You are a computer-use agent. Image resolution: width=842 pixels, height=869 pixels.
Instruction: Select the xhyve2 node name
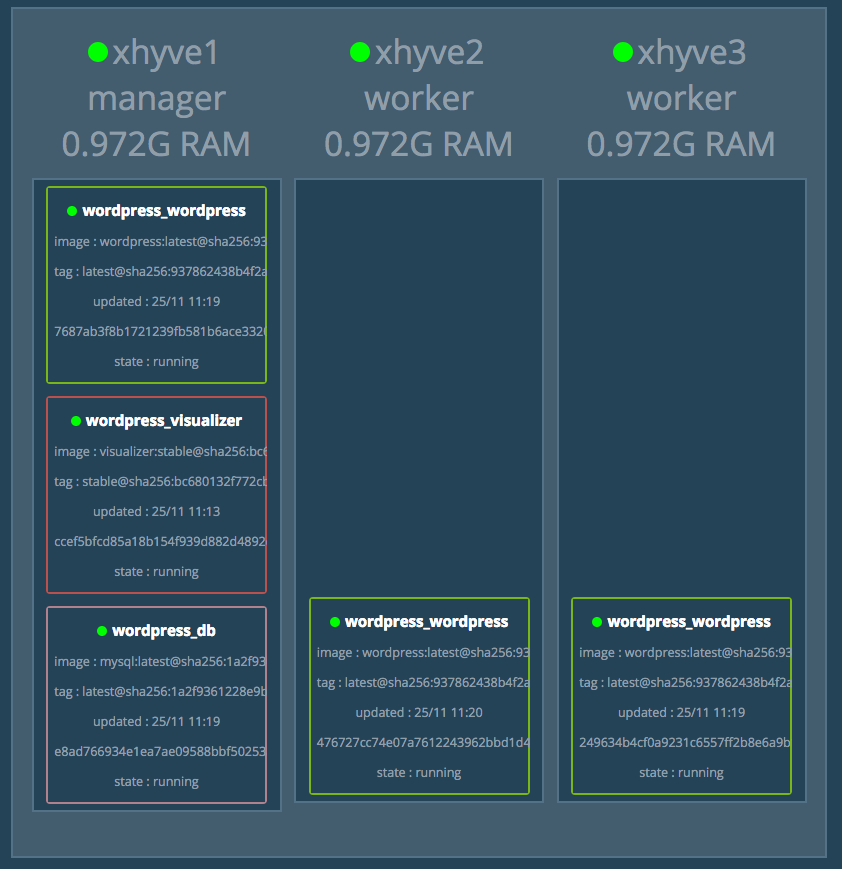429,53
